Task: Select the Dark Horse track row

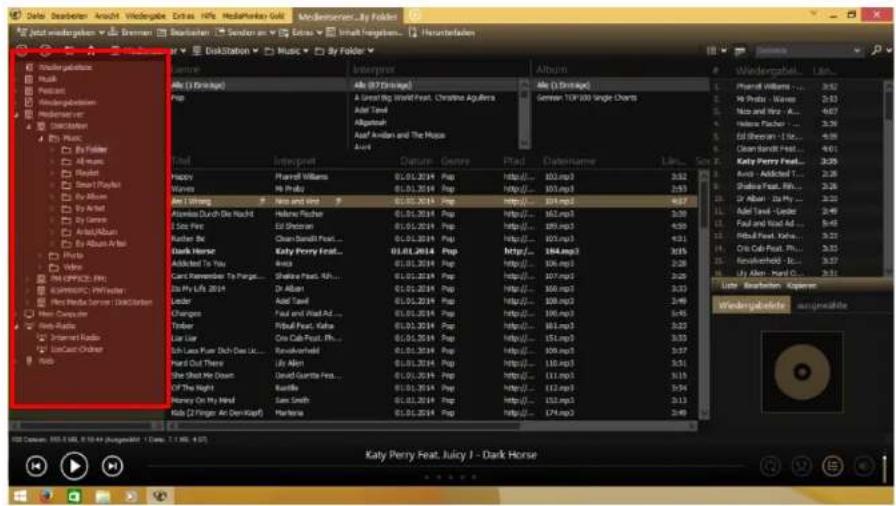Action: tap(433, 251)
